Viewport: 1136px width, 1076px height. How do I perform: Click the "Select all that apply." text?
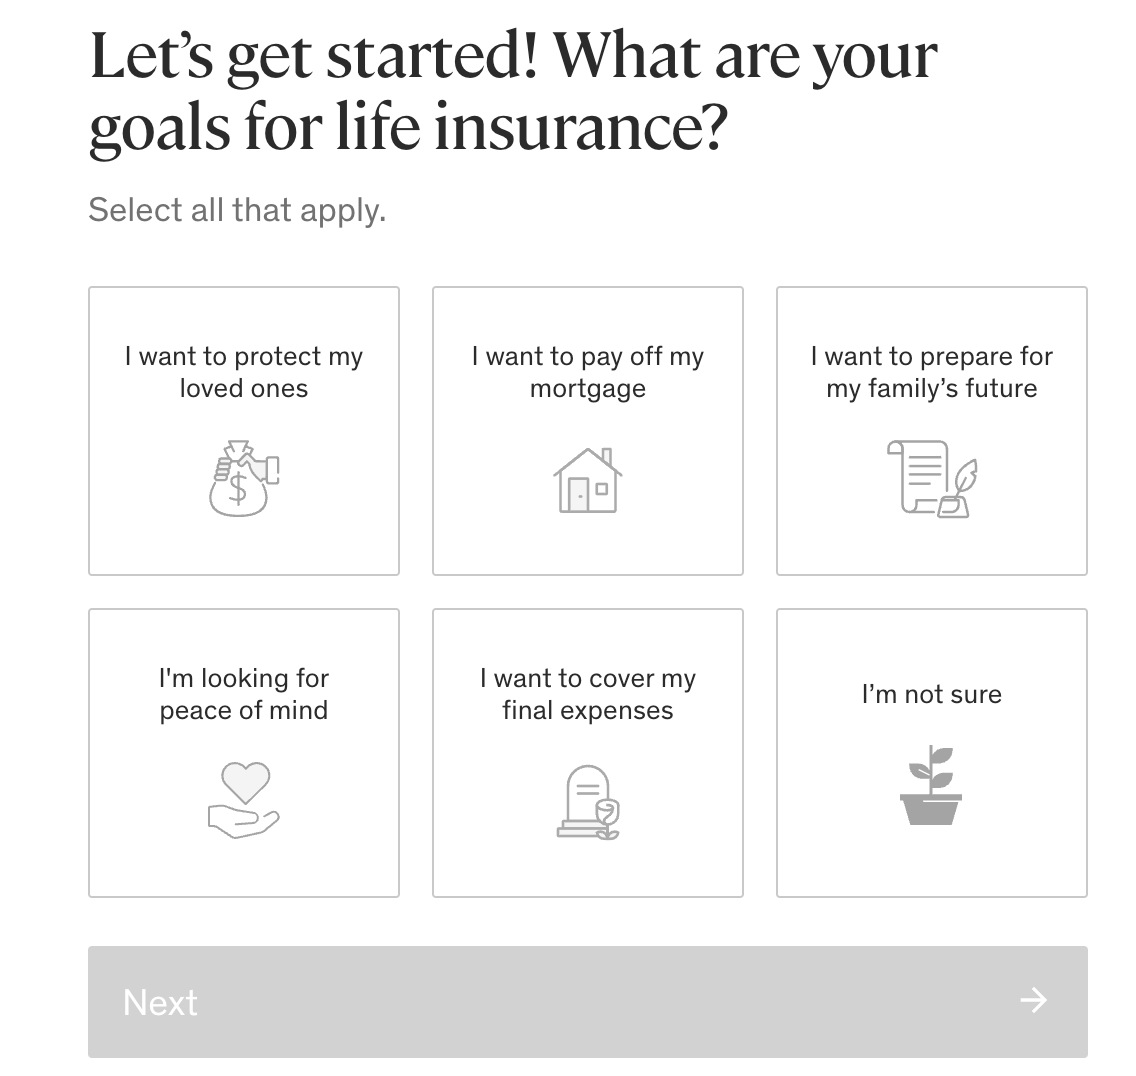point(237,210)
